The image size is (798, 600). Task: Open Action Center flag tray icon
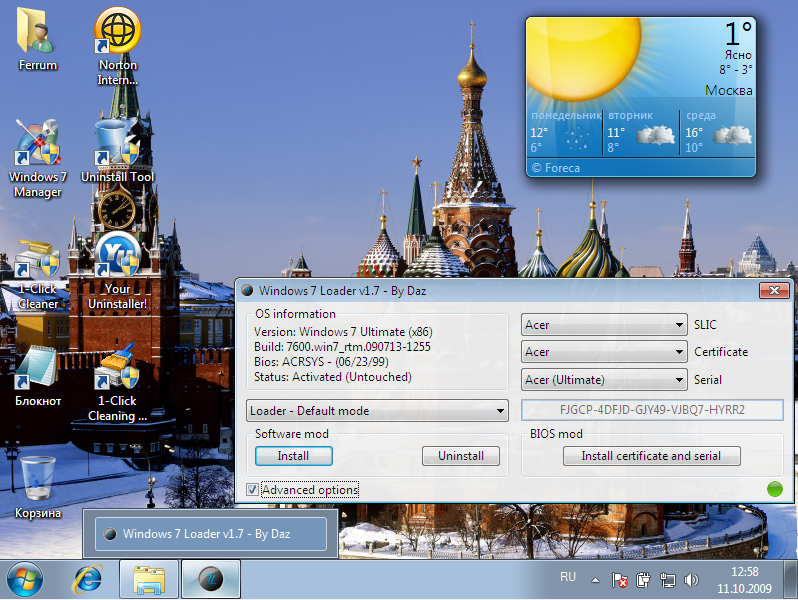[619, 580]
